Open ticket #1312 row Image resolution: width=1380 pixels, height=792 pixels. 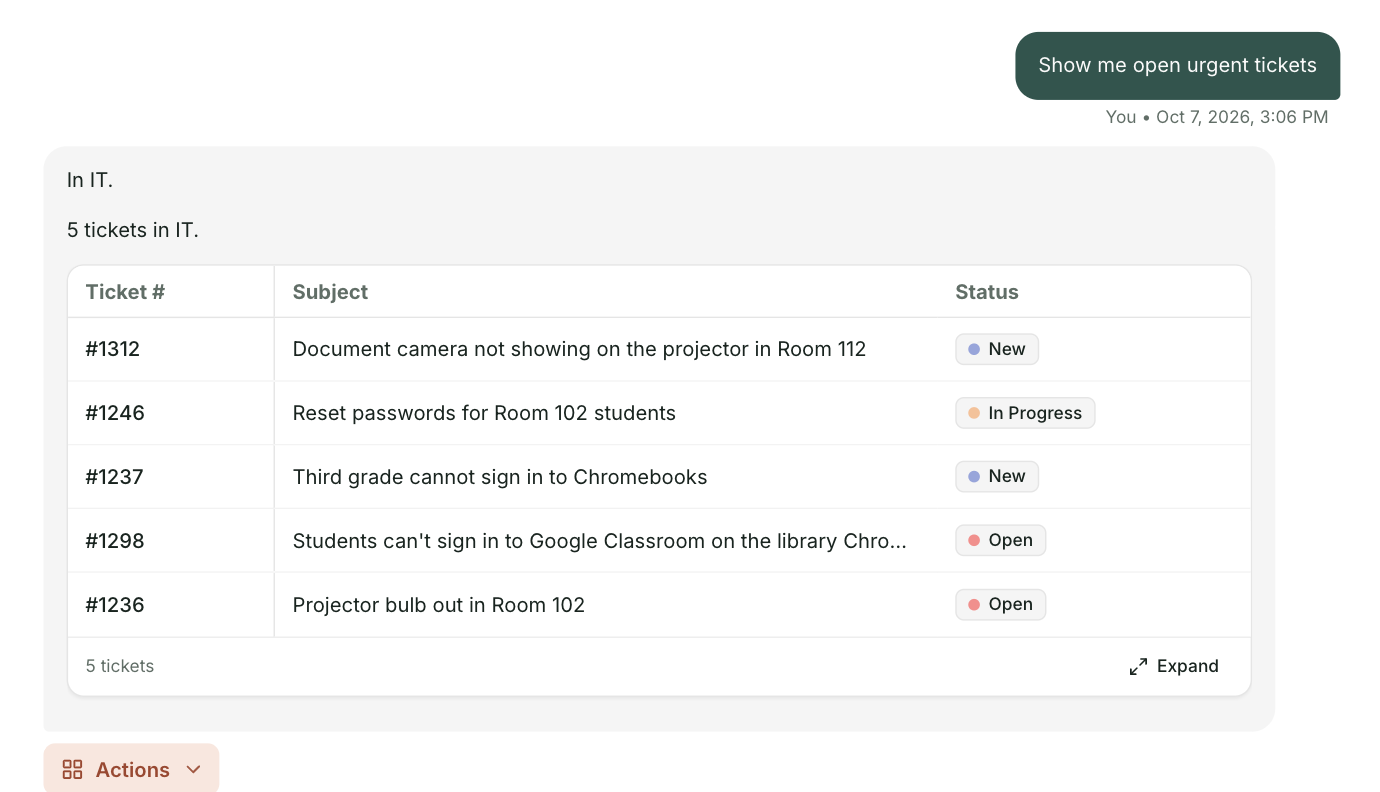(x=659, y=349)
